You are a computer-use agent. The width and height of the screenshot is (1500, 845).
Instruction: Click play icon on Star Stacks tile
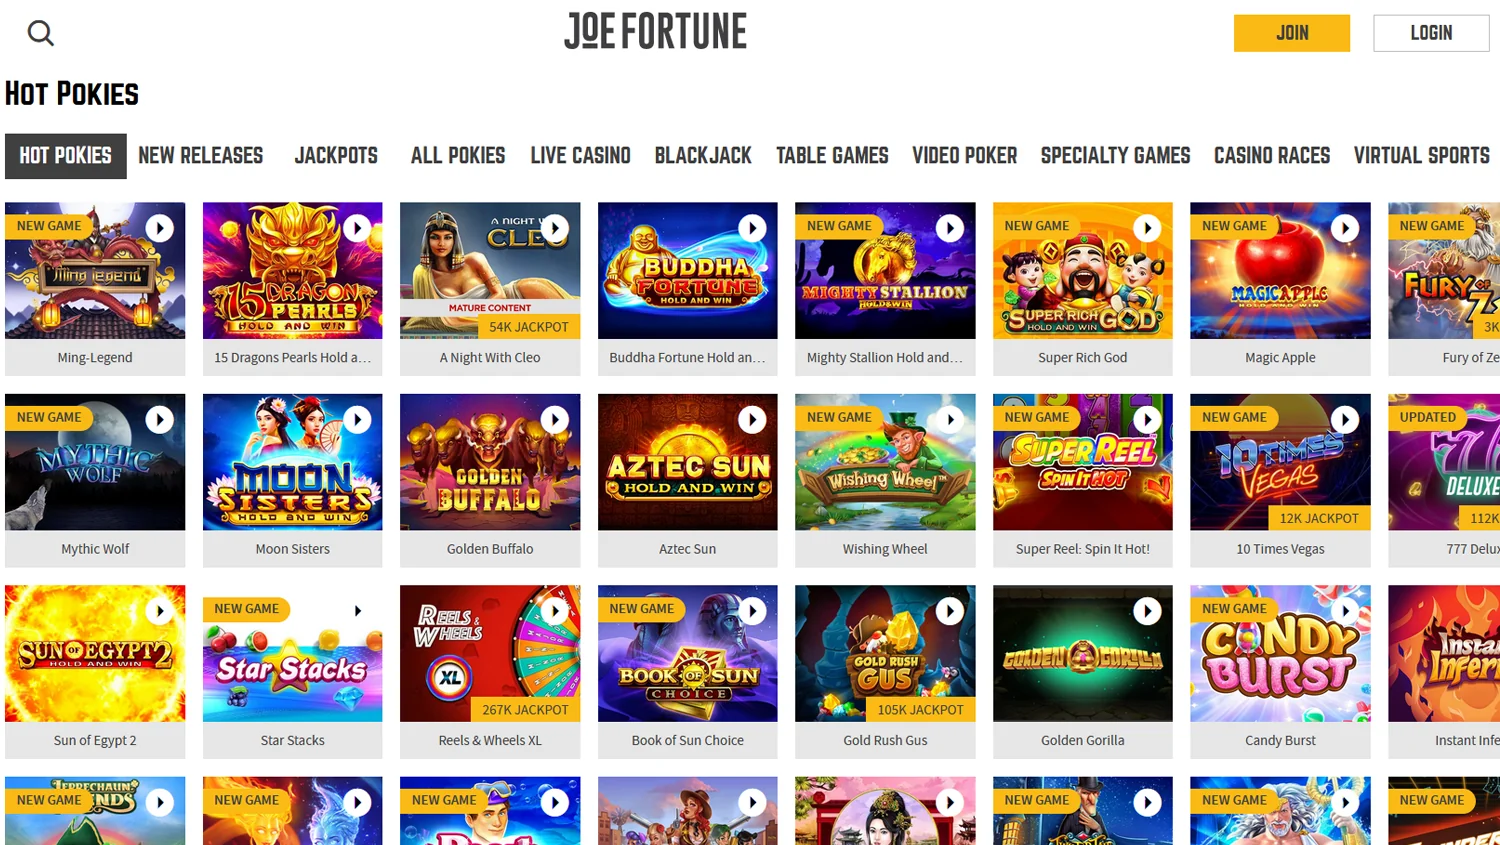(x=357, y=611)
